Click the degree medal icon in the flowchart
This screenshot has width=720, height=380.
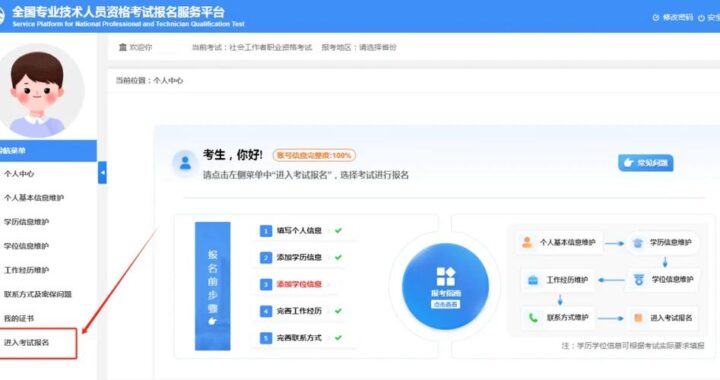pos(638,279)
